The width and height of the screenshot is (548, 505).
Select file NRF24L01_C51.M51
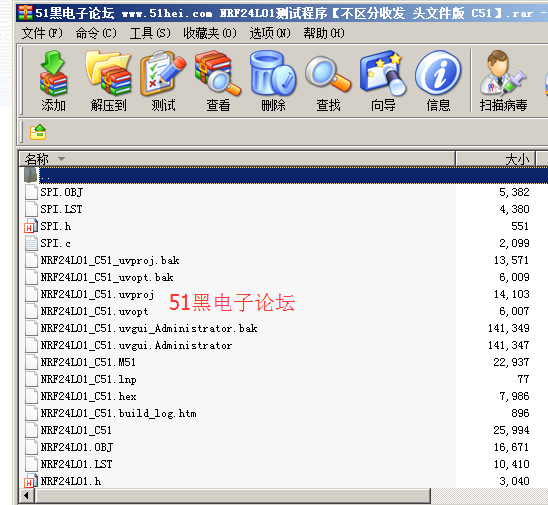coord(88,362)
